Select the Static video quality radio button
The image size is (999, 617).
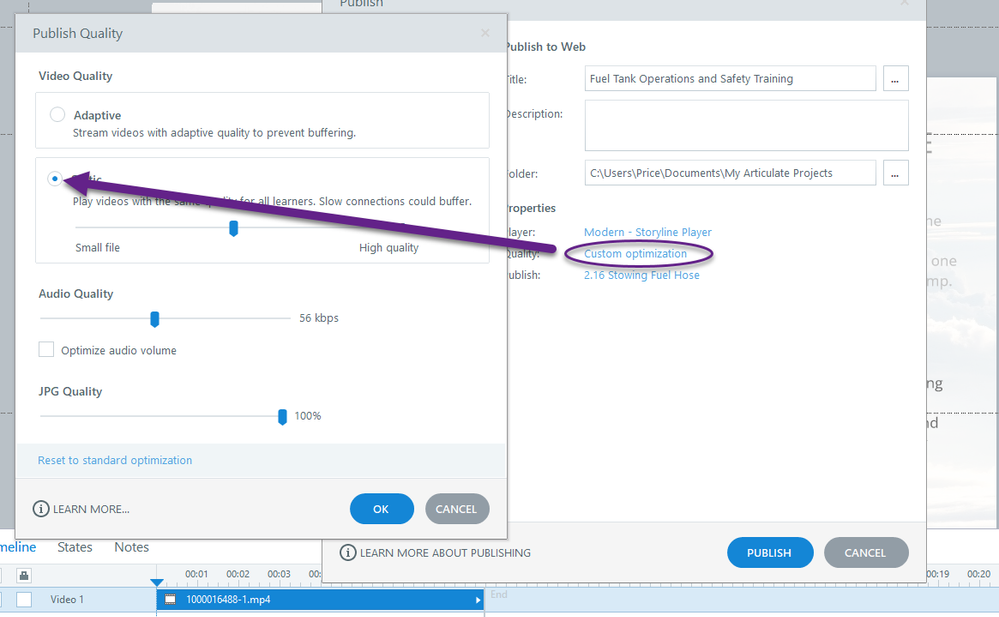55,178
